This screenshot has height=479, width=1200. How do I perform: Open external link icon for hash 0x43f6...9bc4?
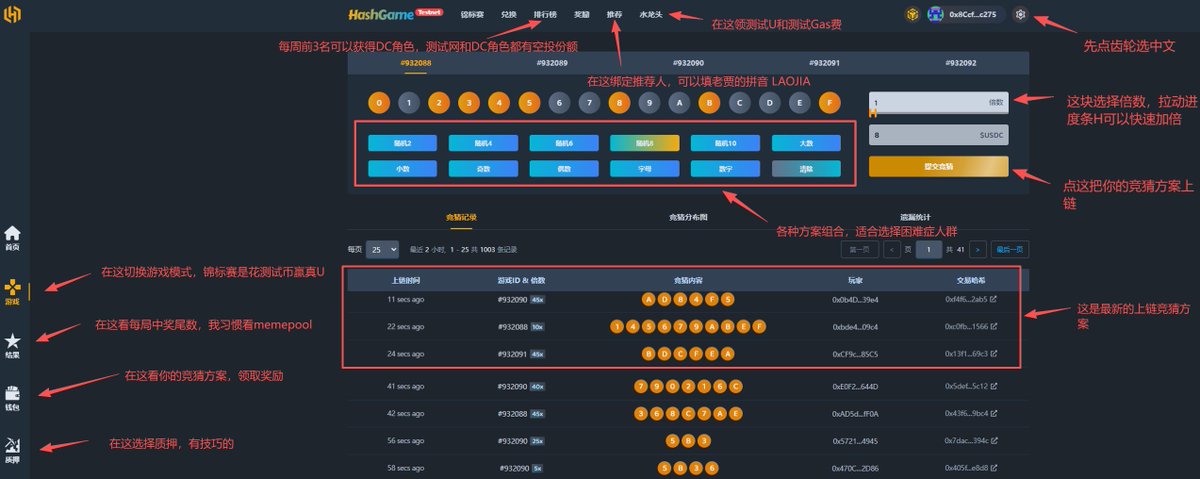[x=993, y=412]
